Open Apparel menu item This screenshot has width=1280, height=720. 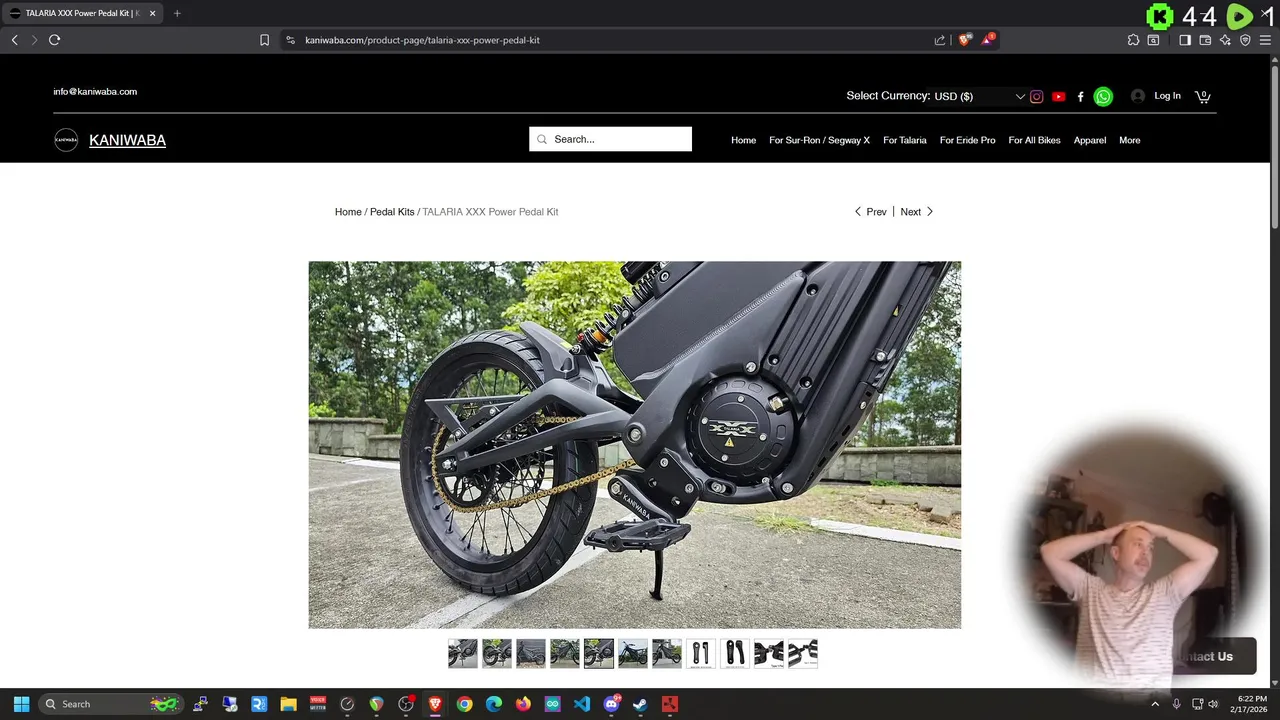1090,140
